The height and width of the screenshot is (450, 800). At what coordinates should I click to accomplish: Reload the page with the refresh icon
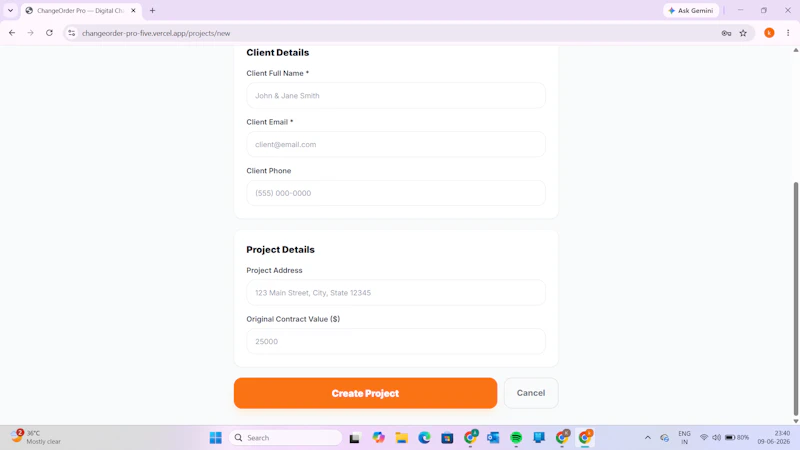(49, 33)
